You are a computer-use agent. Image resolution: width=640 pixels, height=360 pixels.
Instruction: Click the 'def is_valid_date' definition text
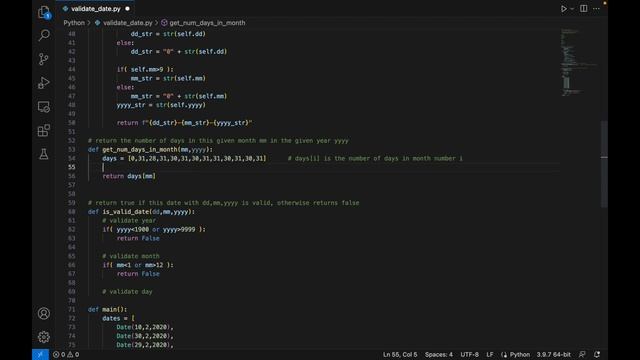tap(141, 212)
